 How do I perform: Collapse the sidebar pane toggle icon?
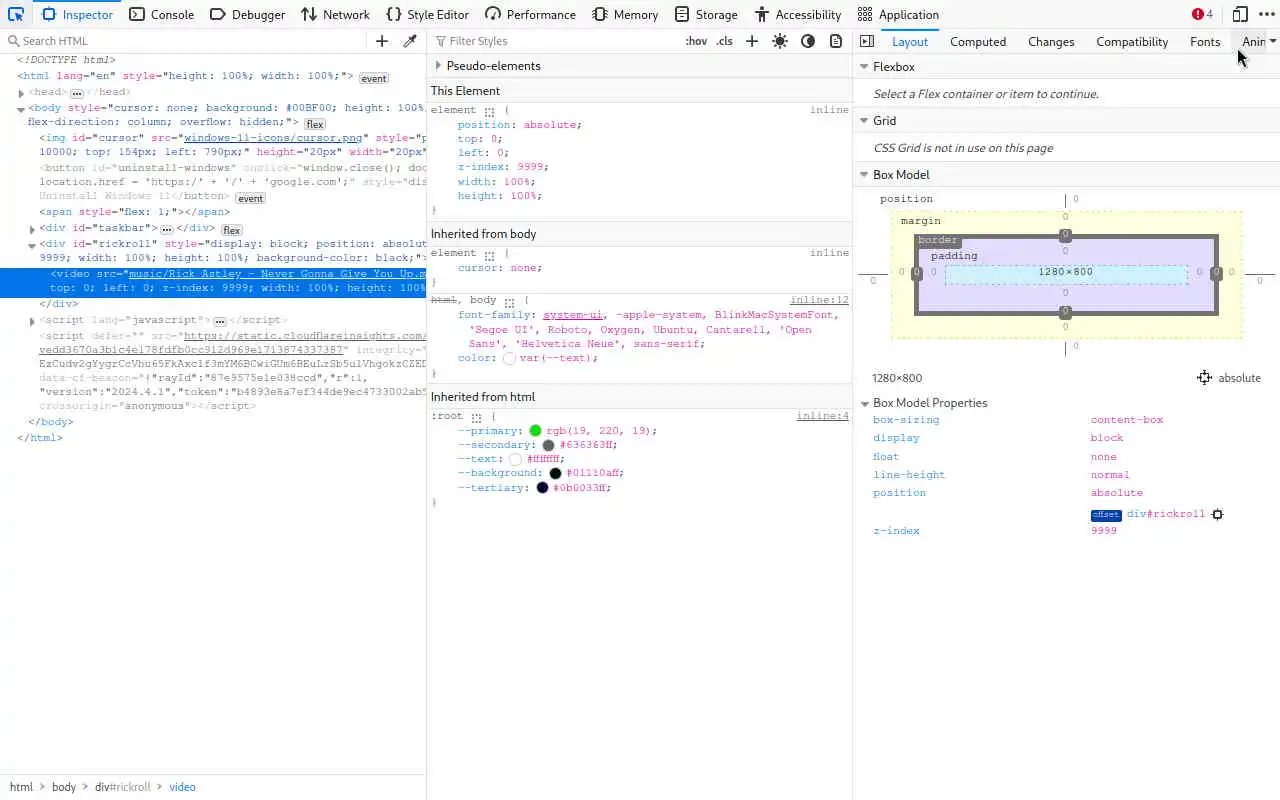point(867,41)
